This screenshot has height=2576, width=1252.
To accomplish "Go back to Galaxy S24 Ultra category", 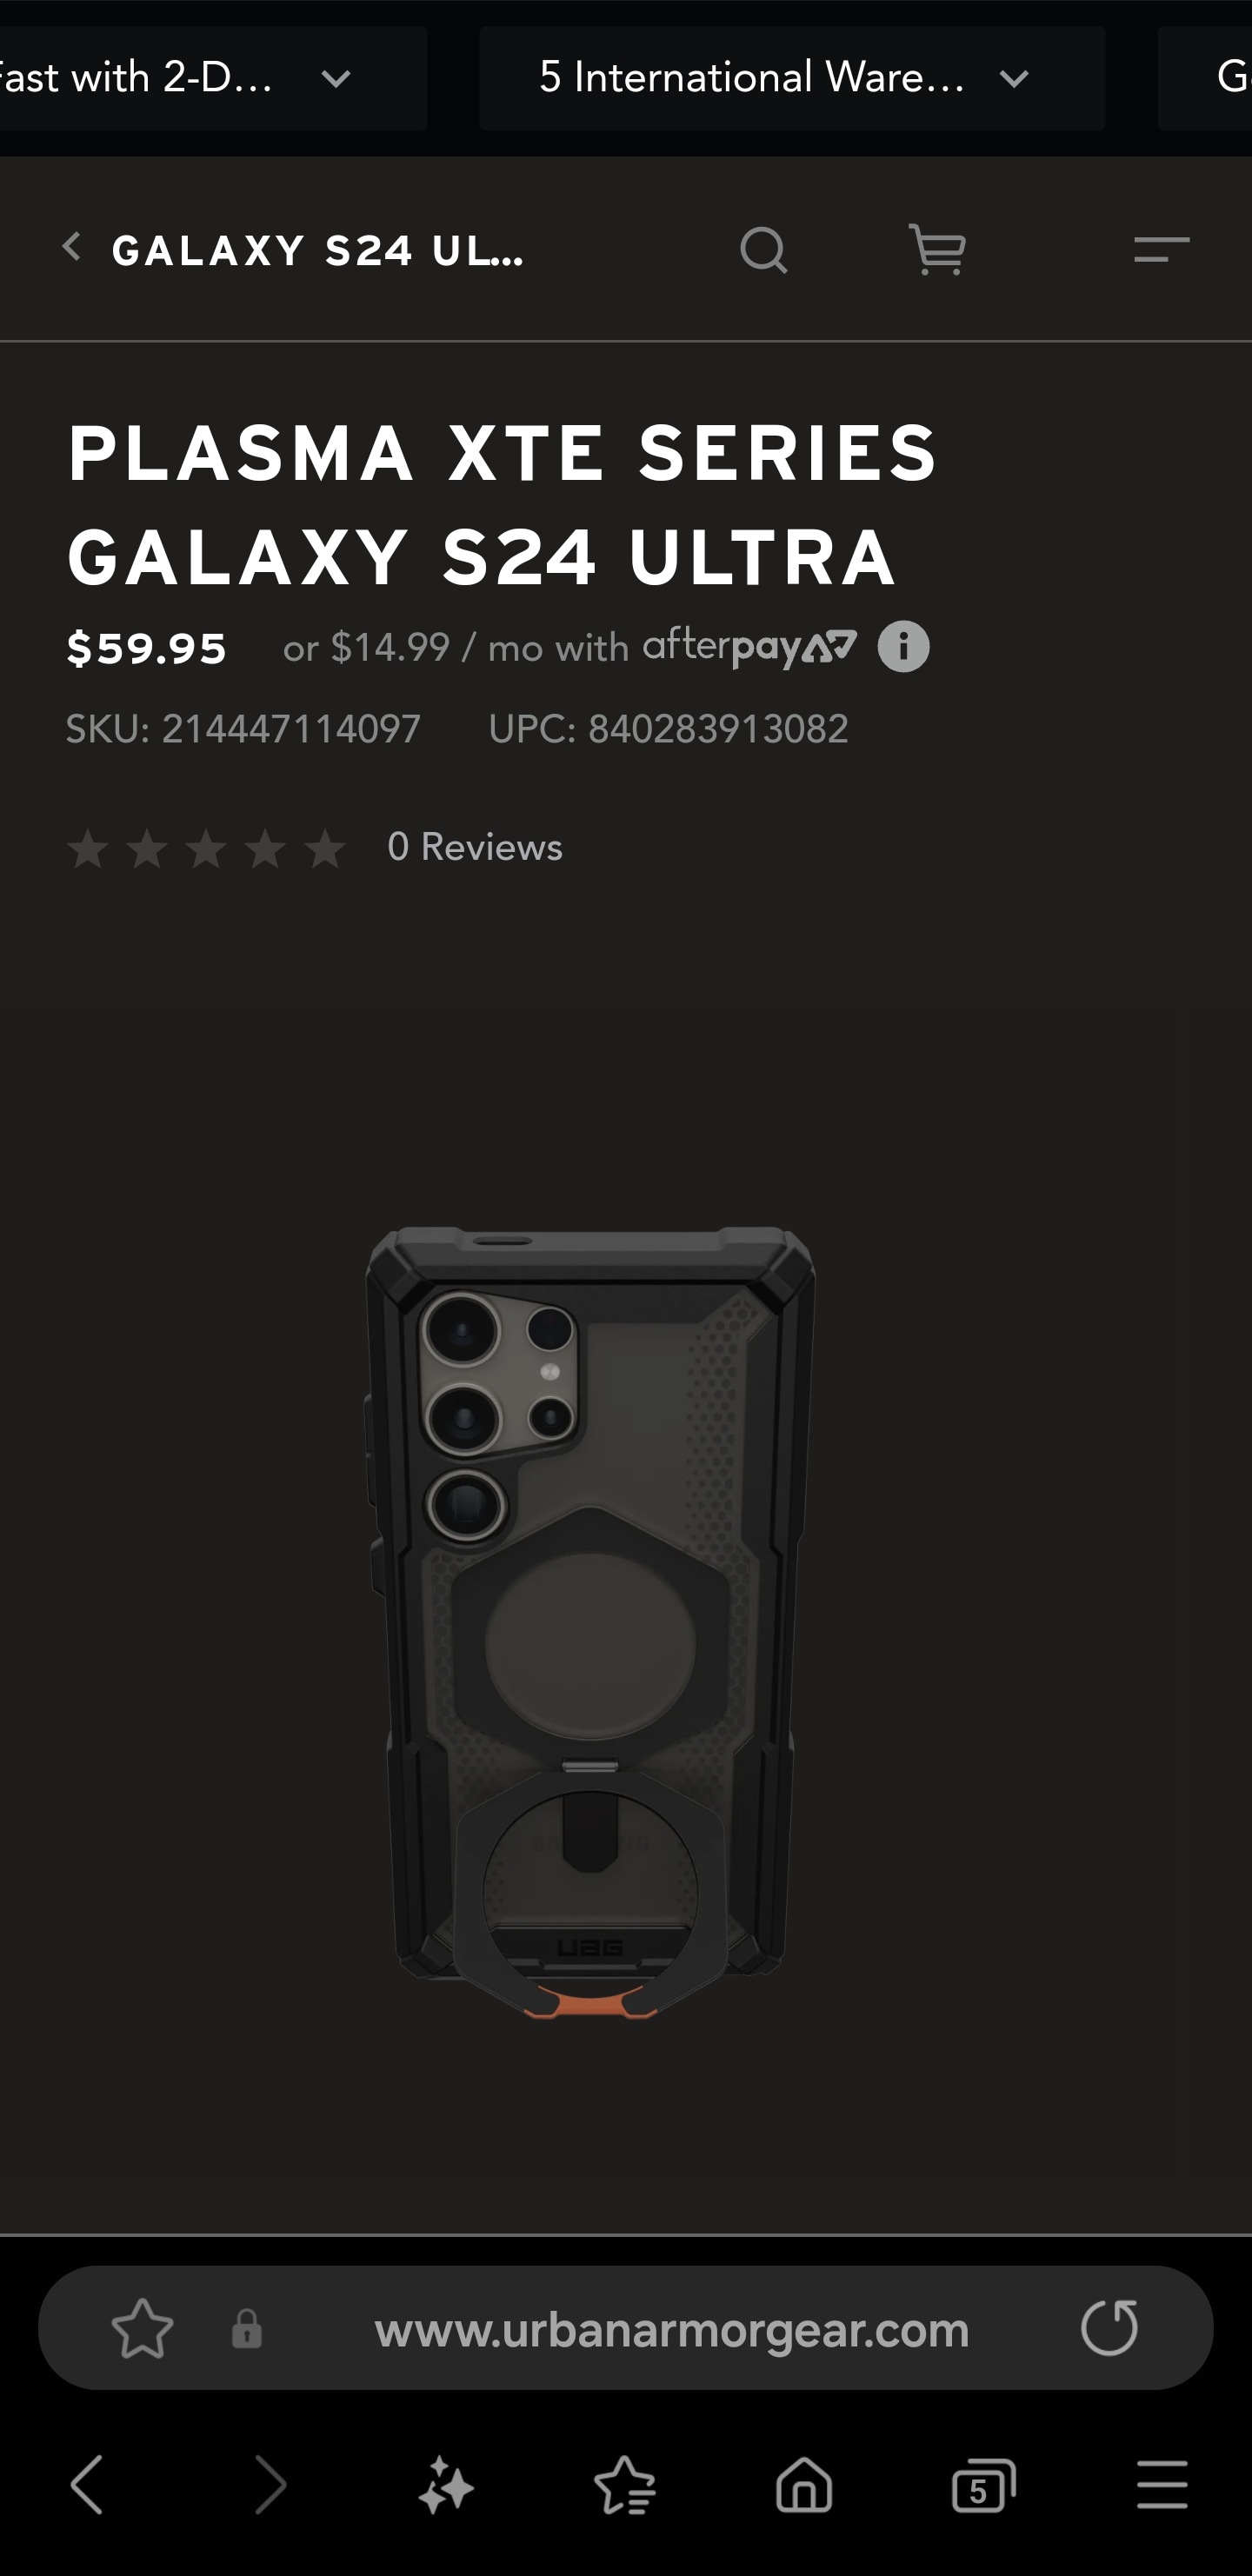I will 293,250.
